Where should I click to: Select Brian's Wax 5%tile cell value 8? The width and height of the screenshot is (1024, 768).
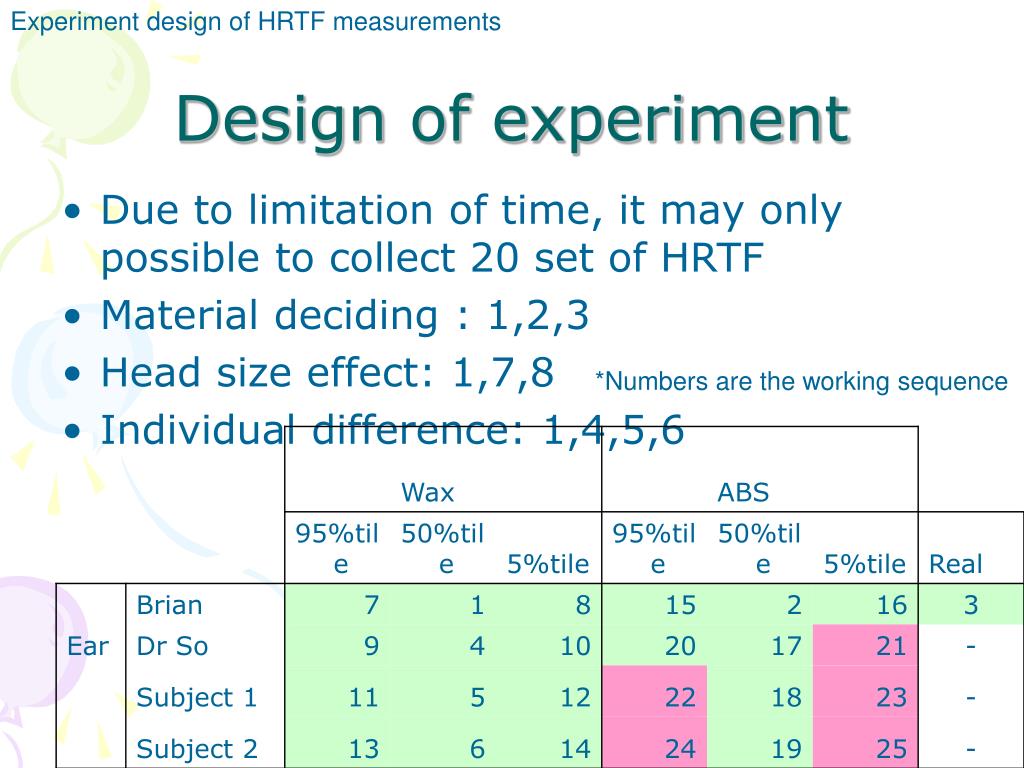[548, 605]
